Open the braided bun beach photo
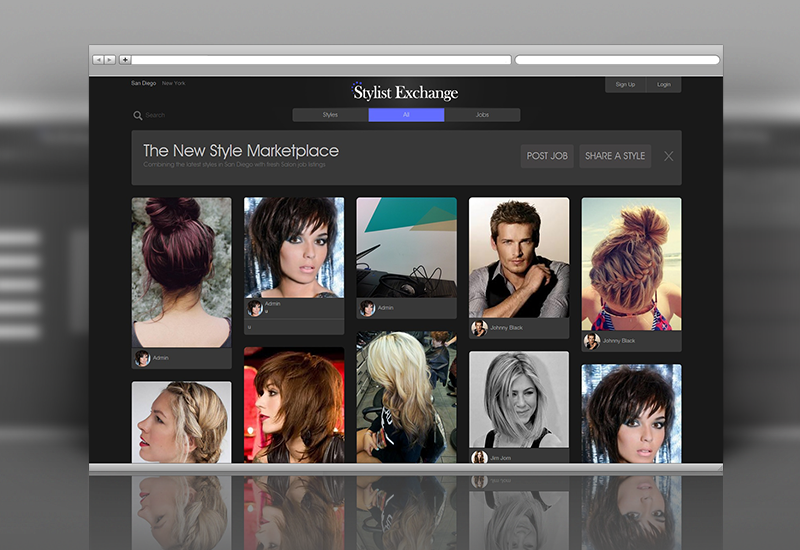 [632, 264]
